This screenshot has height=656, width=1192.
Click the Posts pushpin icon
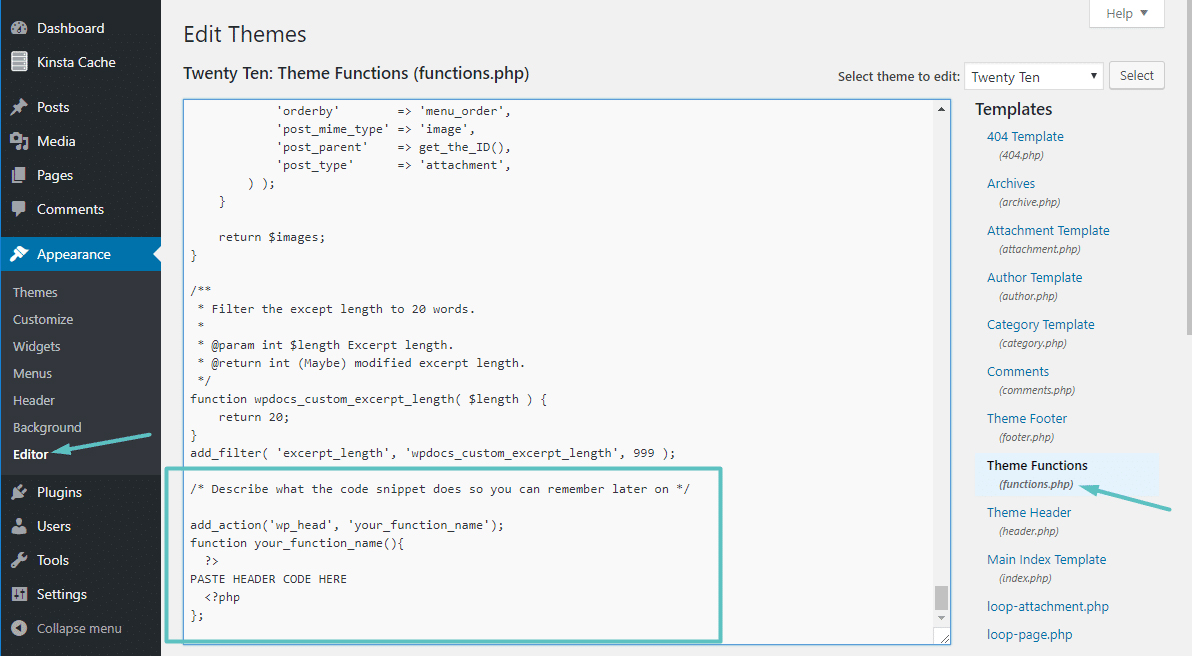[x=19, y=107]
